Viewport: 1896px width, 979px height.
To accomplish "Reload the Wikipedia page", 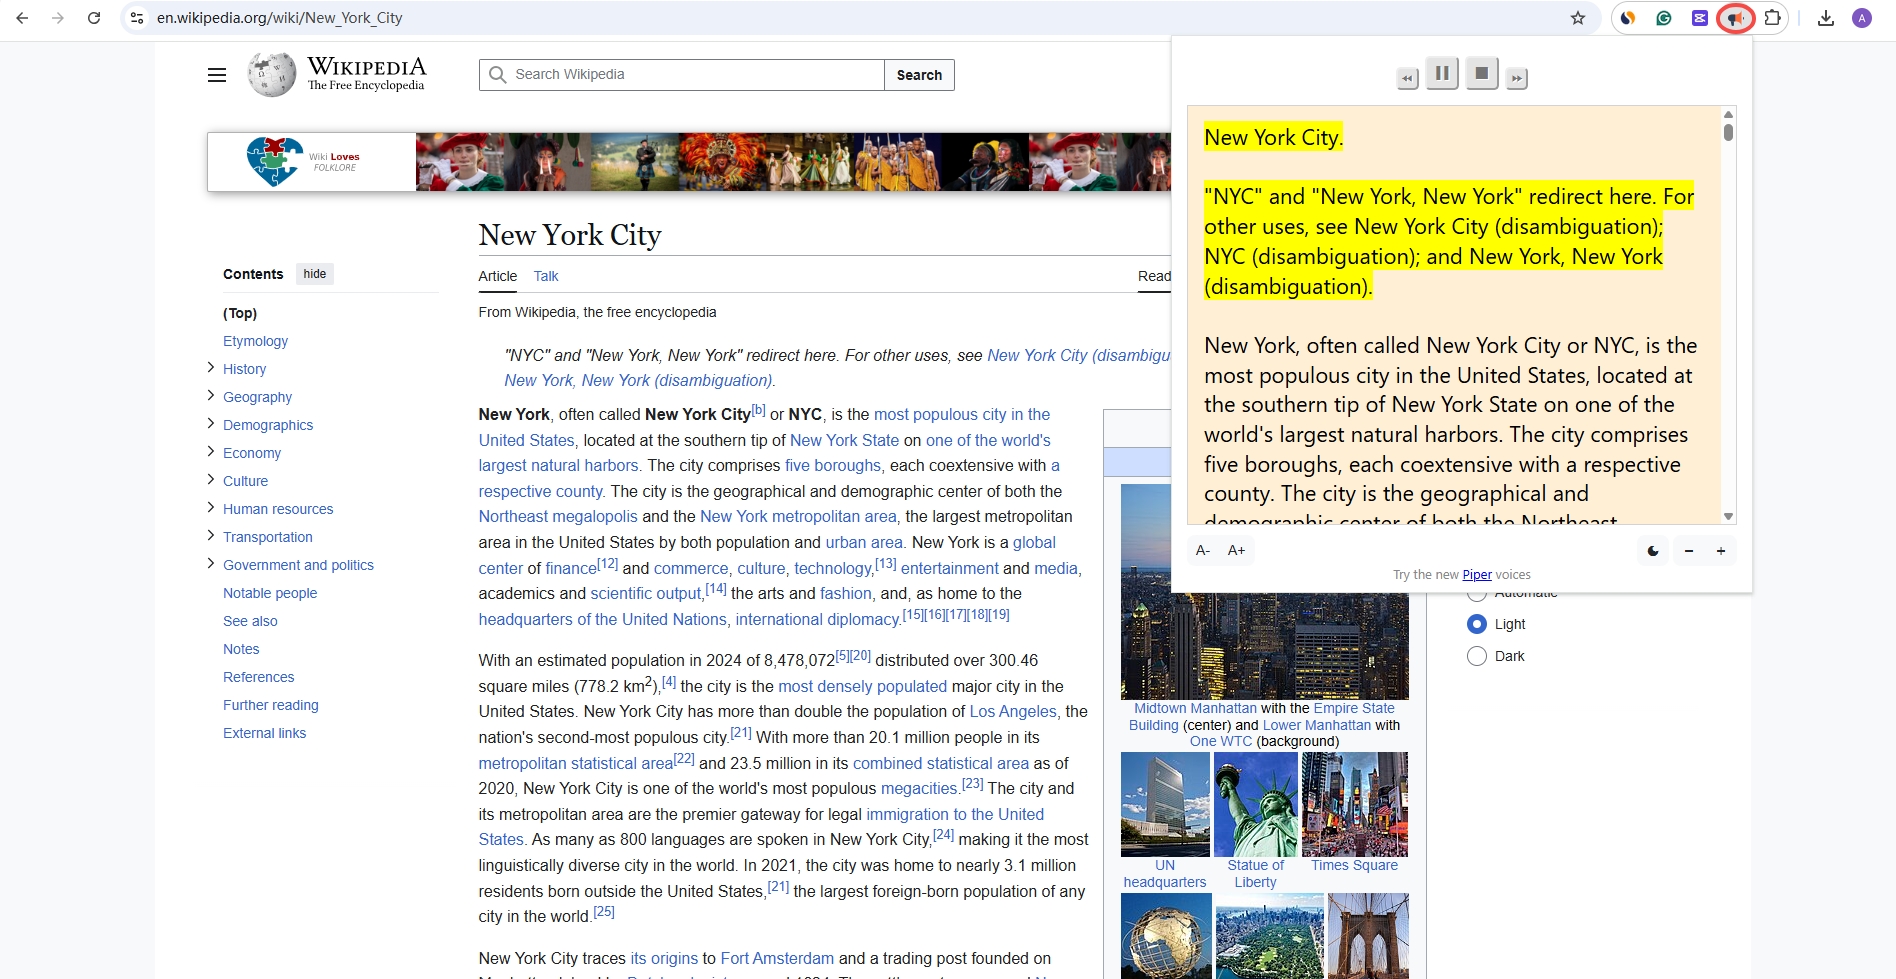I will pyautogui.click(x=94, y=18).
